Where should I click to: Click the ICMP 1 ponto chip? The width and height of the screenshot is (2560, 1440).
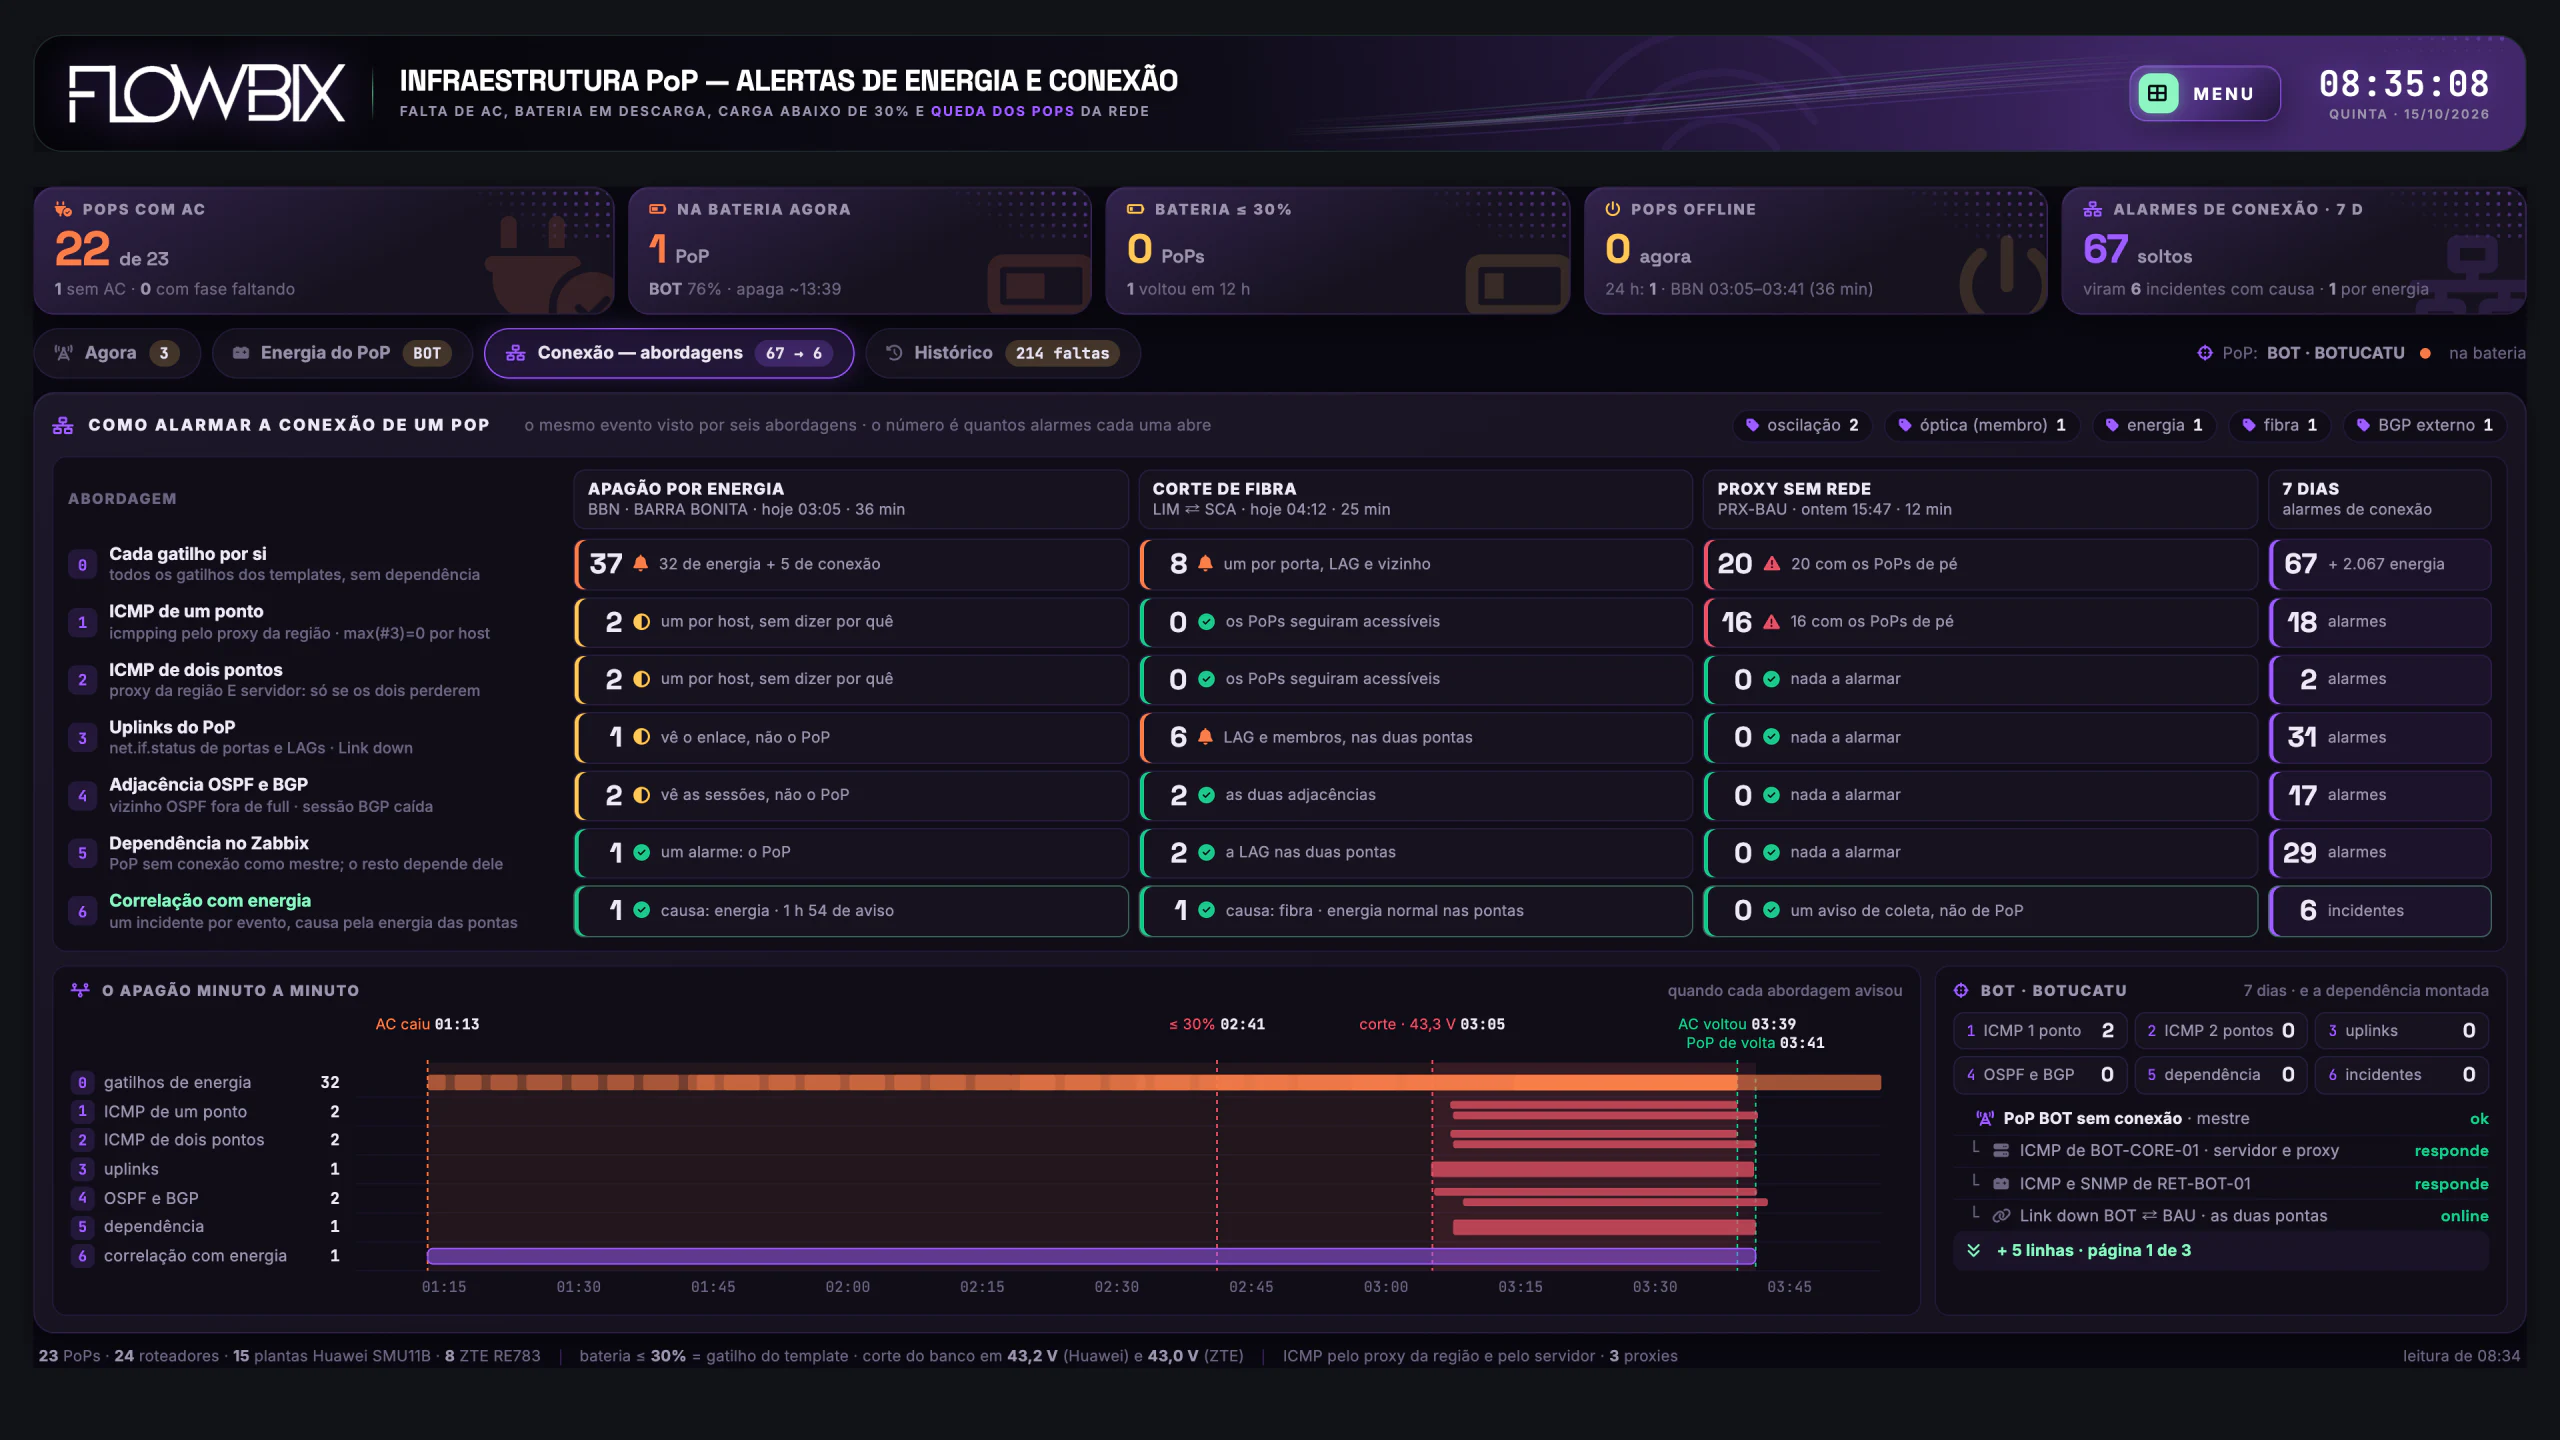pyautogui.click(x=2040, y=1031)
